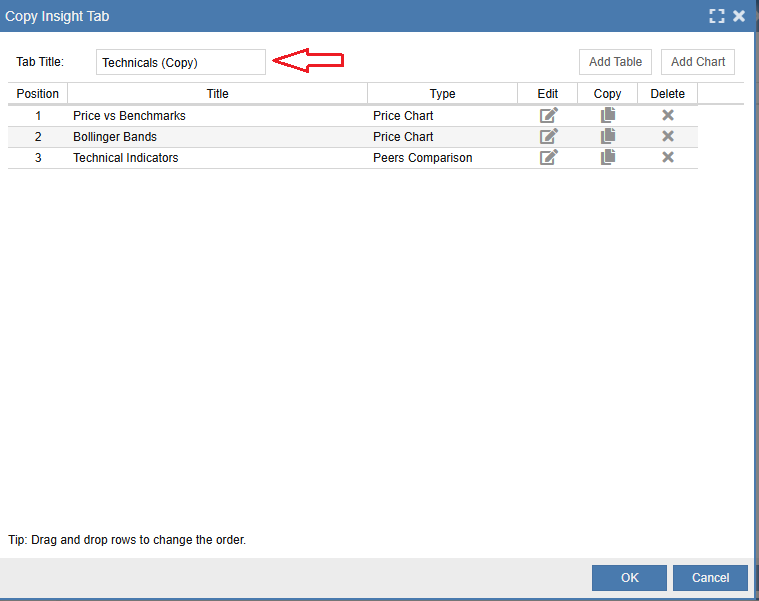The image size is (759, 601).
Task: Delete the Technical Indicators row
Action: coord(668,157)
